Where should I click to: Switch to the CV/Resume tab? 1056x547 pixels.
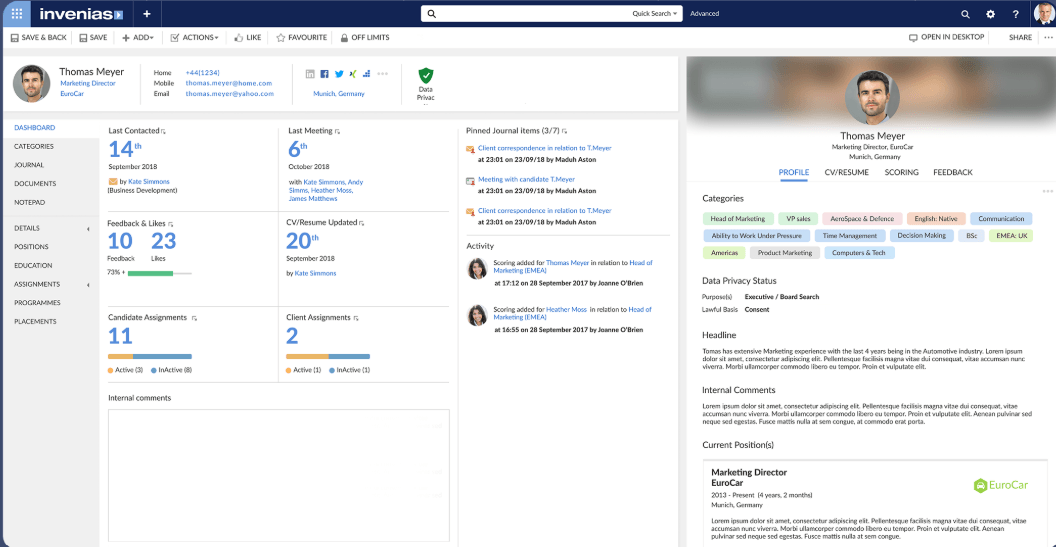pyautogui.click(x=847, y=172)
